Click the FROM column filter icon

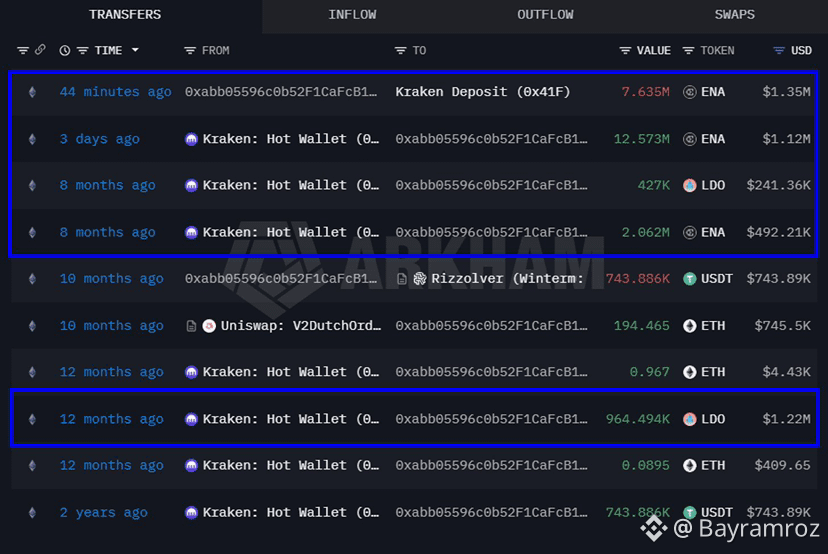(190, 51)
